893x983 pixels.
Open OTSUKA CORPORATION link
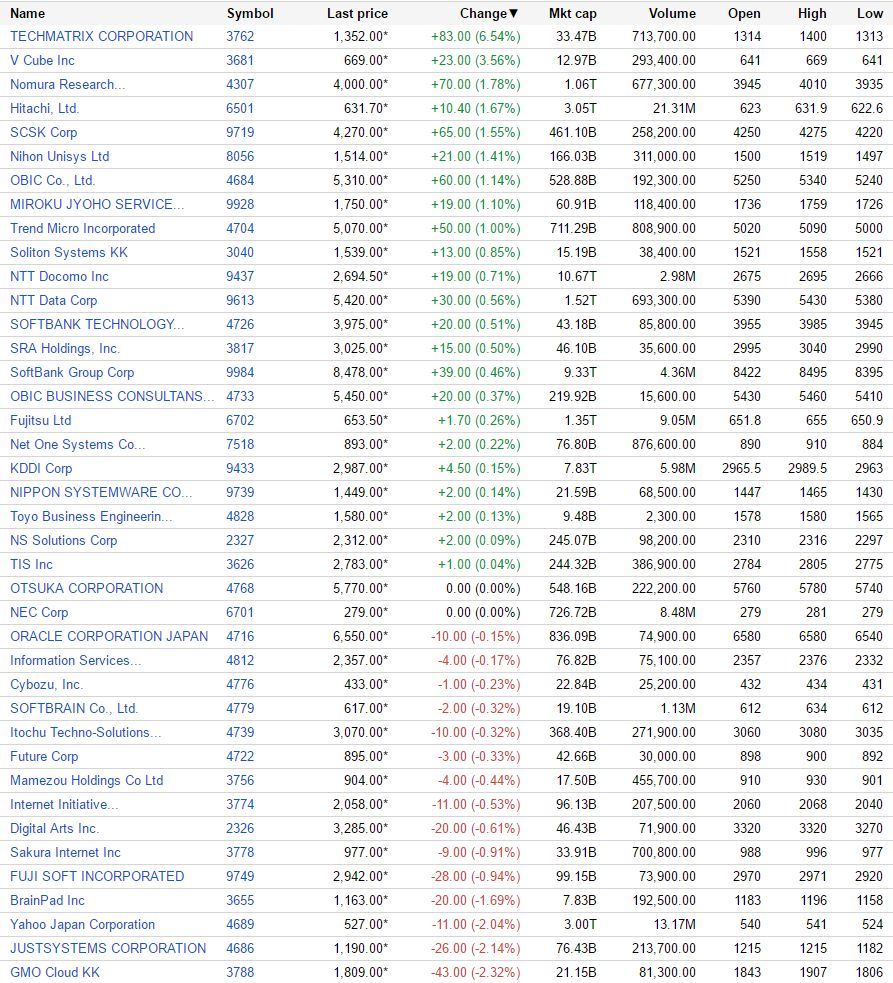(x=87, y=589)
